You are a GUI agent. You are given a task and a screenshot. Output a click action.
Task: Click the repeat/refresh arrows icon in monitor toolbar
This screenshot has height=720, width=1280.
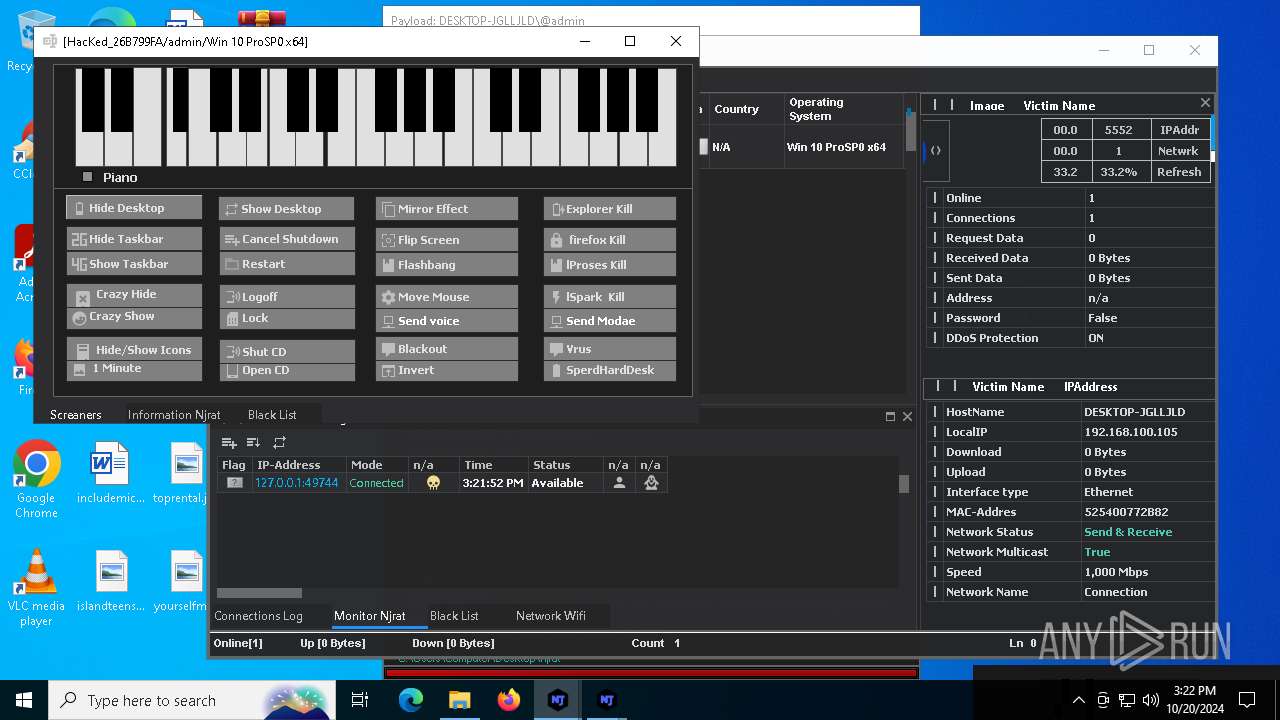[x=279, y=442]
